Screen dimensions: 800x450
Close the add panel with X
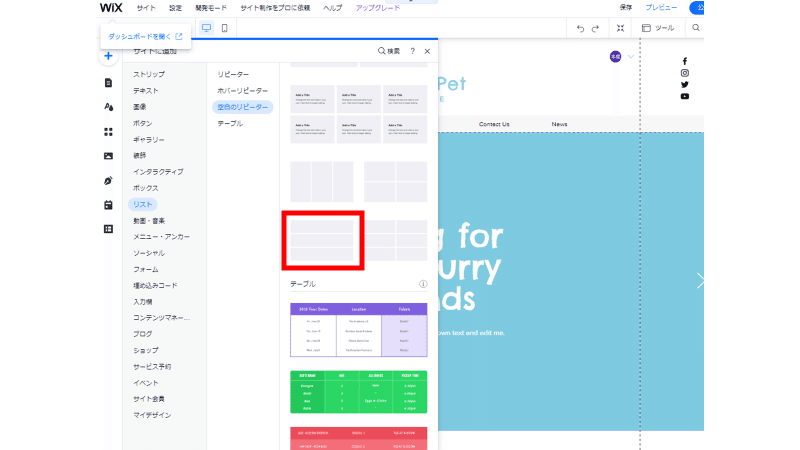tap(428, 51)
